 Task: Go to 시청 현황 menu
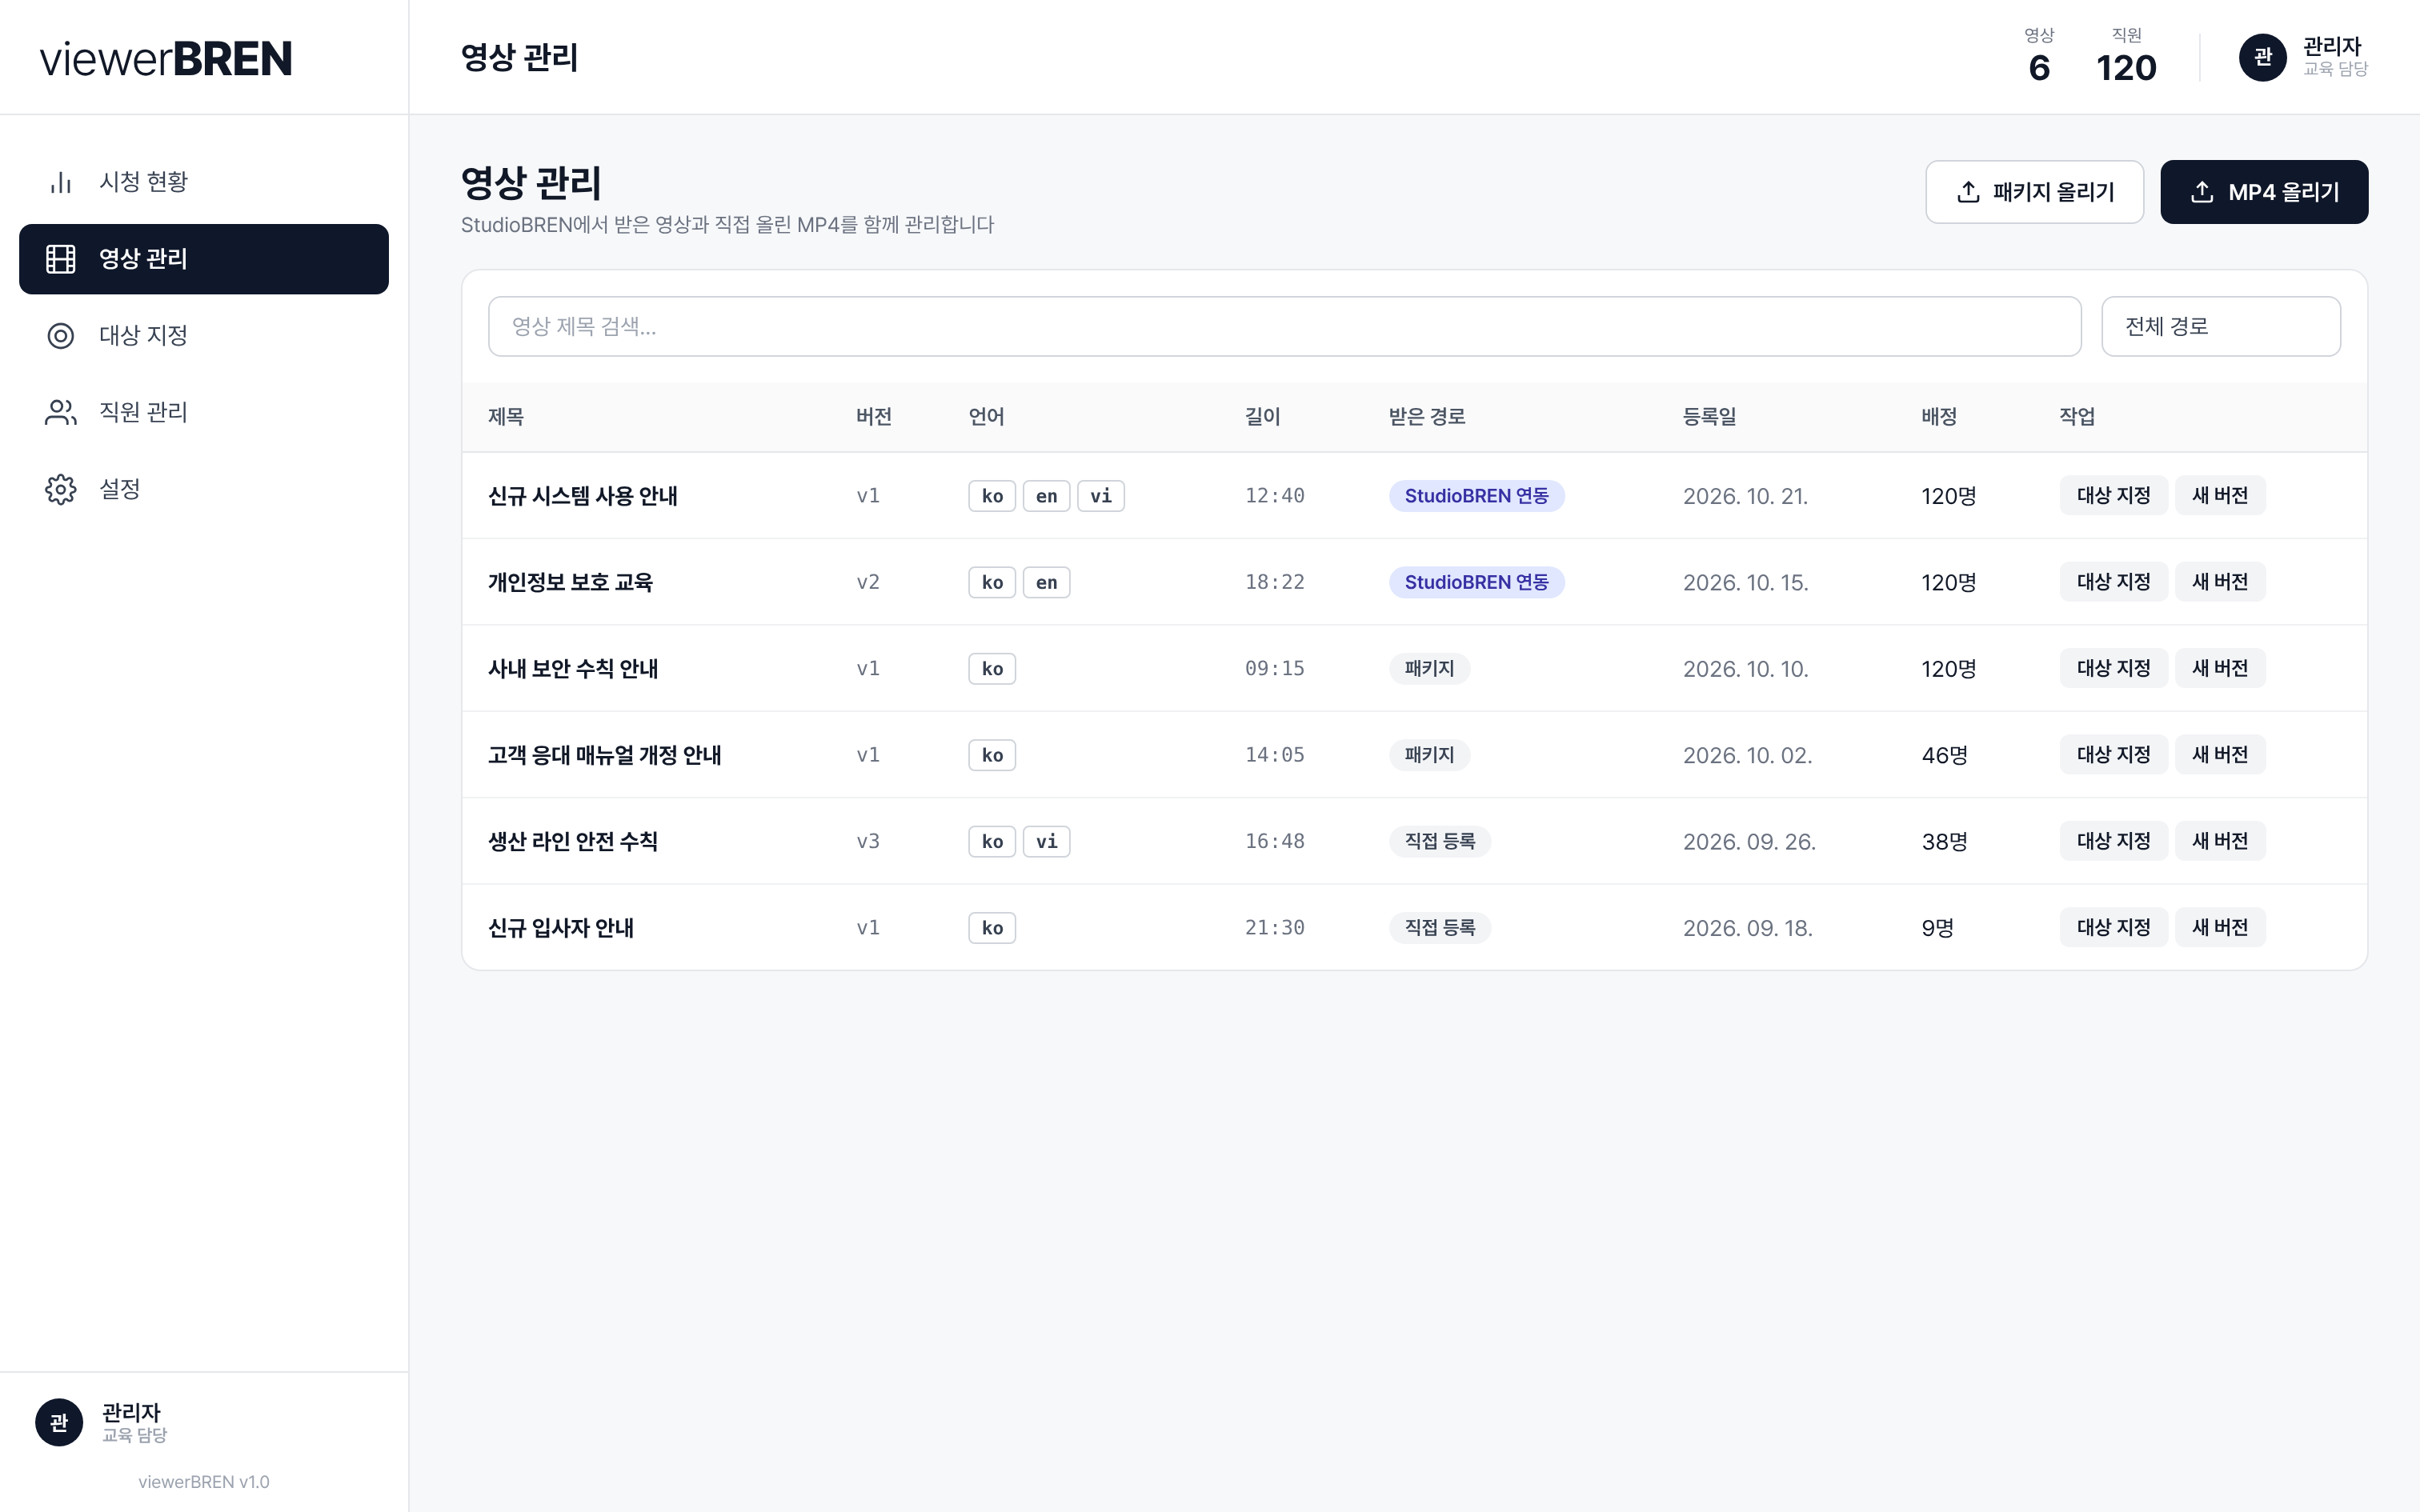pos(204,182)
